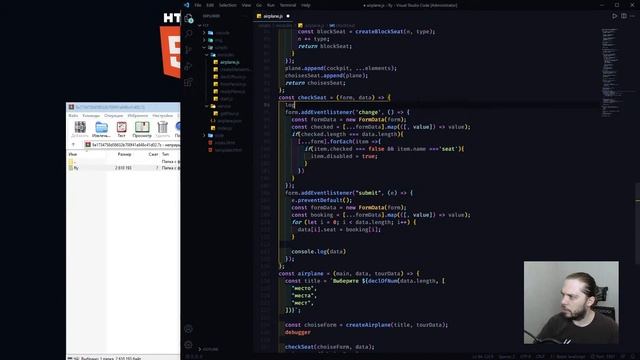
Task: Click the WinRAR archive path field
Action: point(132,145)
